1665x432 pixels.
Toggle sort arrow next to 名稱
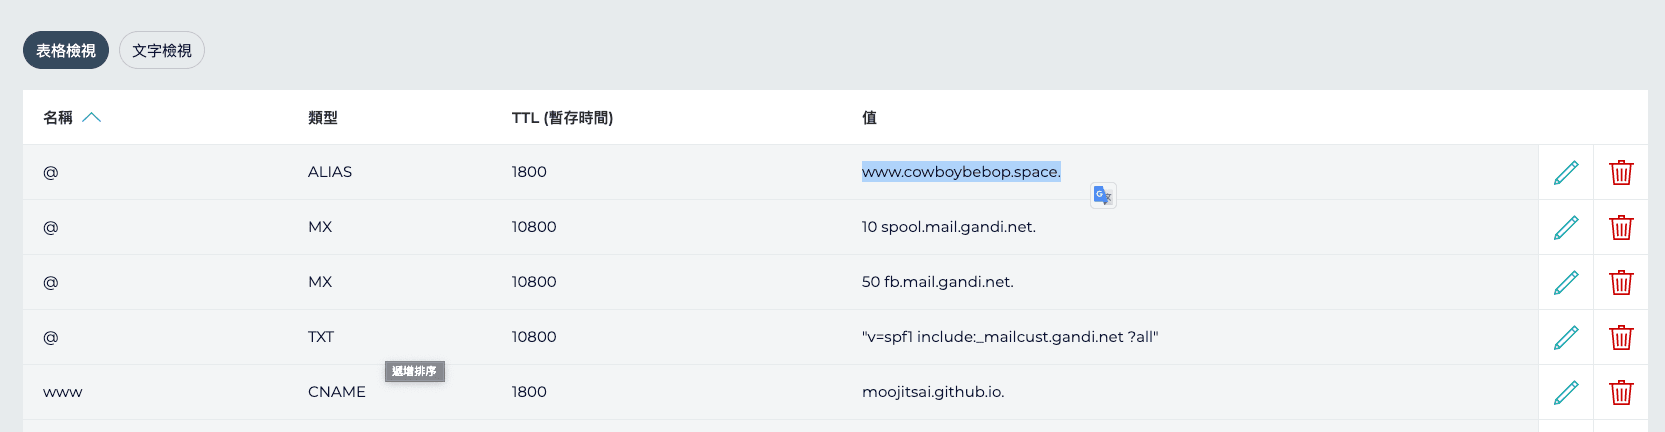pyautogui.click(x=92, y=117)
